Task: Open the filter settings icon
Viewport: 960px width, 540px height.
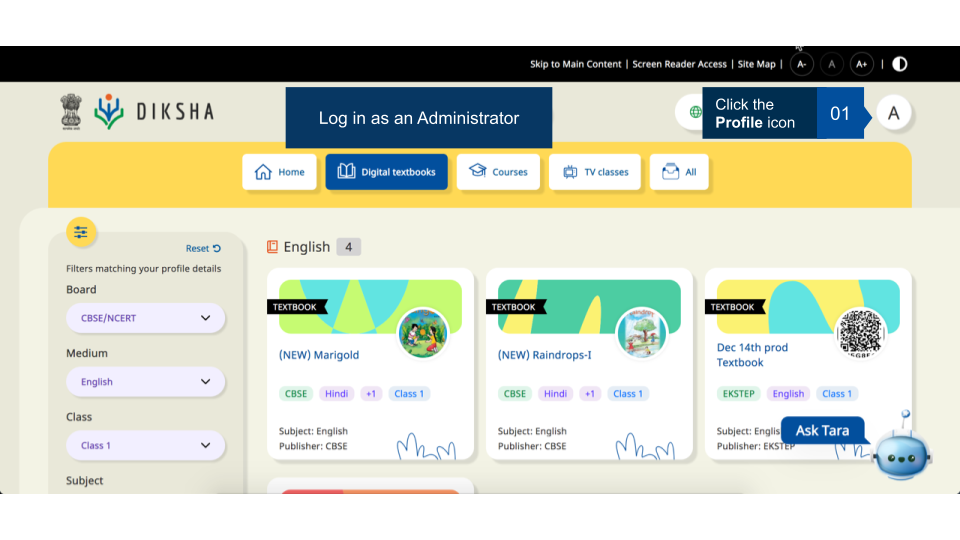Action: coord(81,232)
